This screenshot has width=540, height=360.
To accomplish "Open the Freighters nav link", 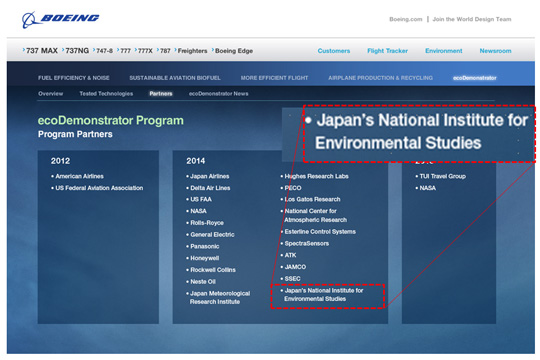I will (x=192, y=51).
